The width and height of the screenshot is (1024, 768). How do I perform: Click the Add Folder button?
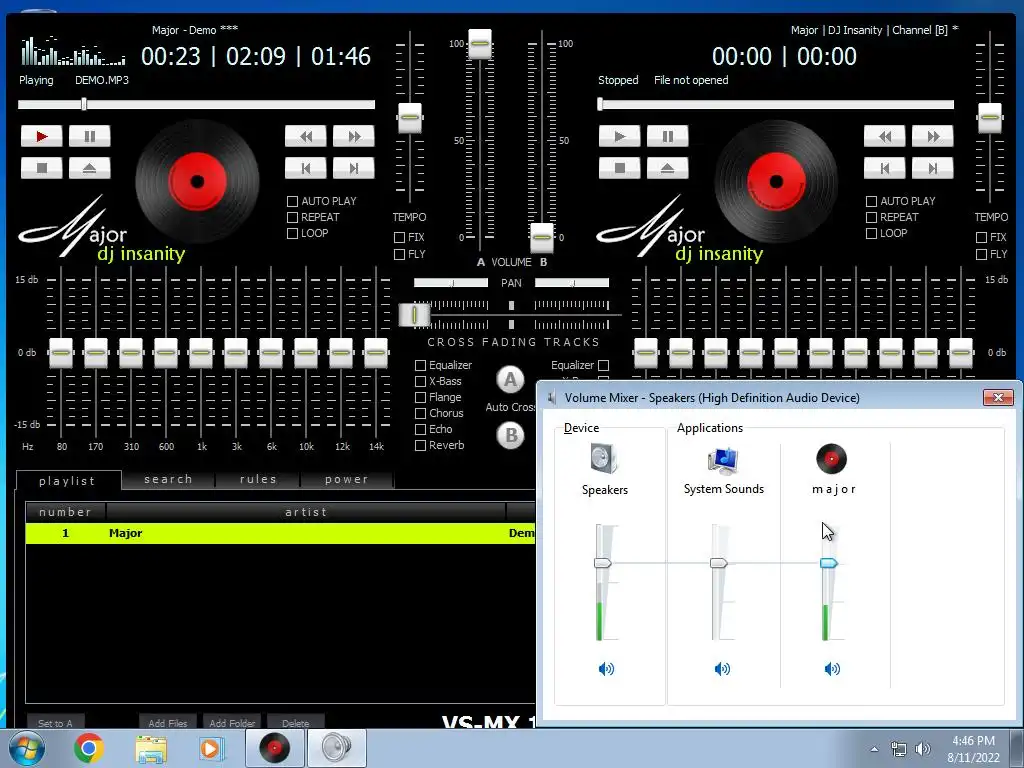tap(232, 722)
